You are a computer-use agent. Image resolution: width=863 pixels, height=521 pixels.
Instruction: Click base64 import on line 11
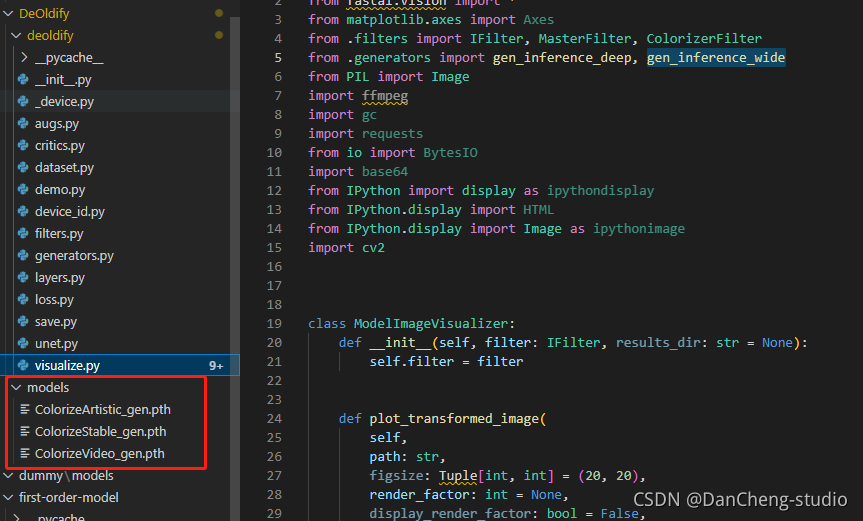tap(385, 172)
